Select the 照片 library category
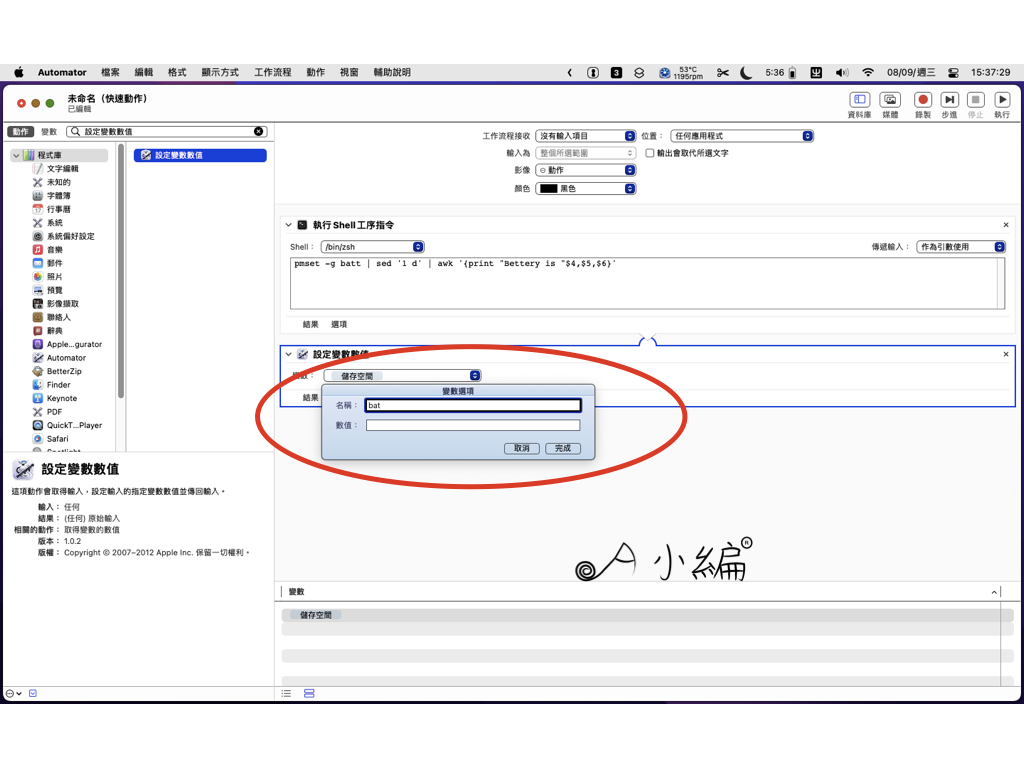Image resolution: width=1024 pixels, height=768 pixels. pos(54,277)
